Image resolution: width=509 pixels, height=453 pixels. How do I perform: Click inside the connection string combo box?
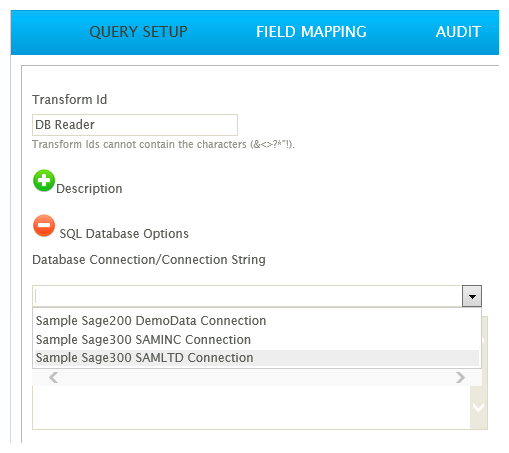coord(247,296)
